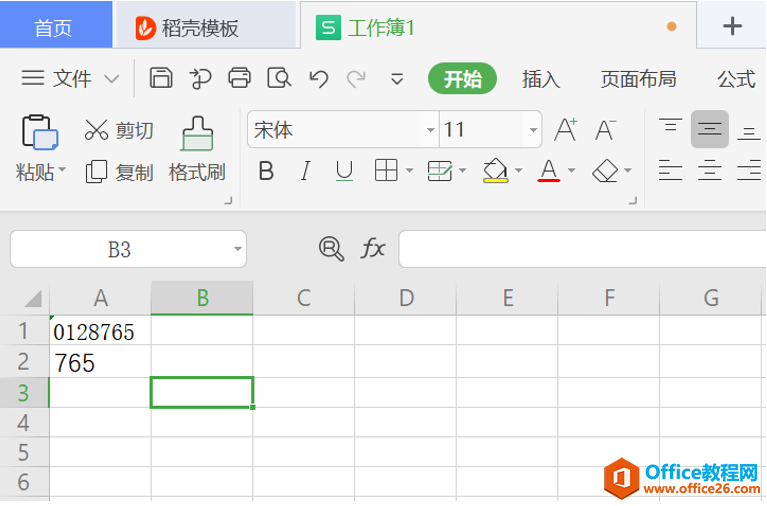Select cell containing 765
Viewport: 767px width, 506px height.
click(100, 362)
